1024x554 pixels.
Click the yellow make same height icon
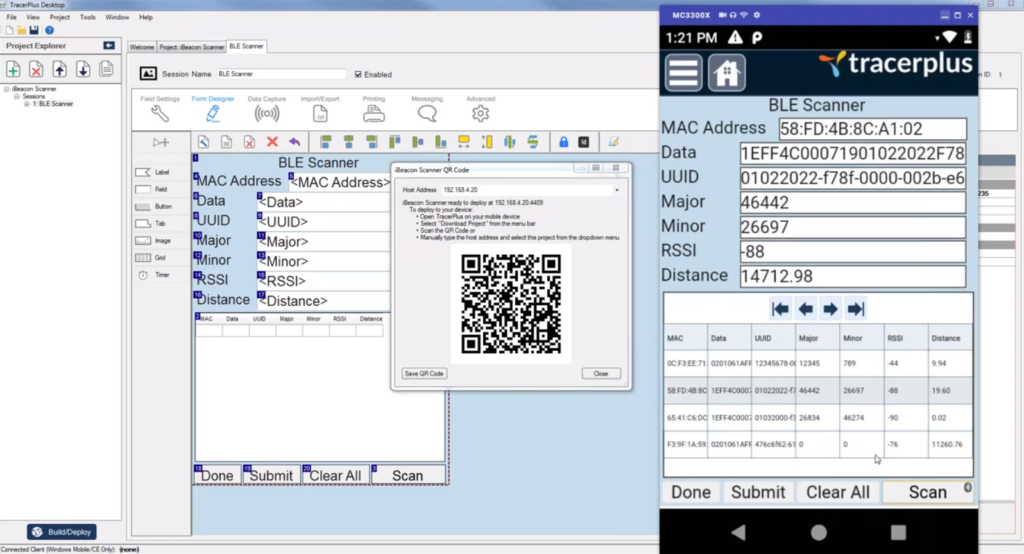(x=487, y=142)
